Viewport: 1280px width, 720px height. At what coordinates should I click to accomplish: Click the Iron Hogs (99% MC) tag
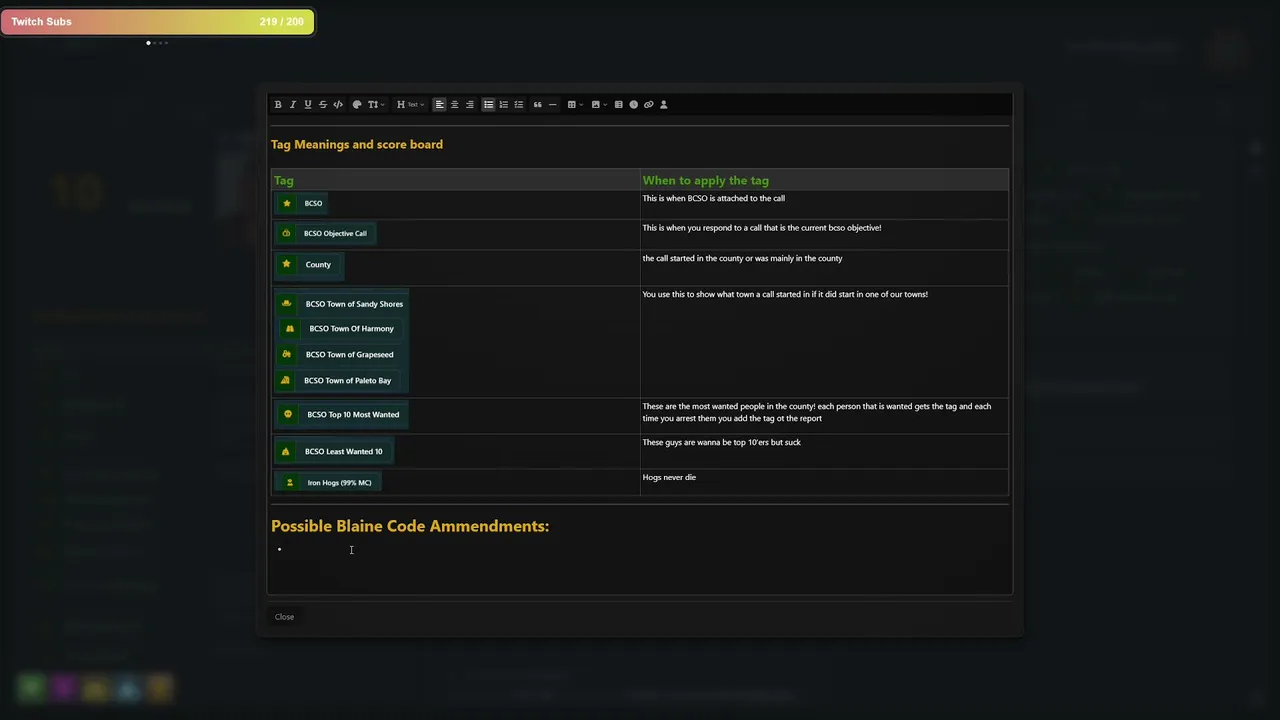tap(329, 482)
